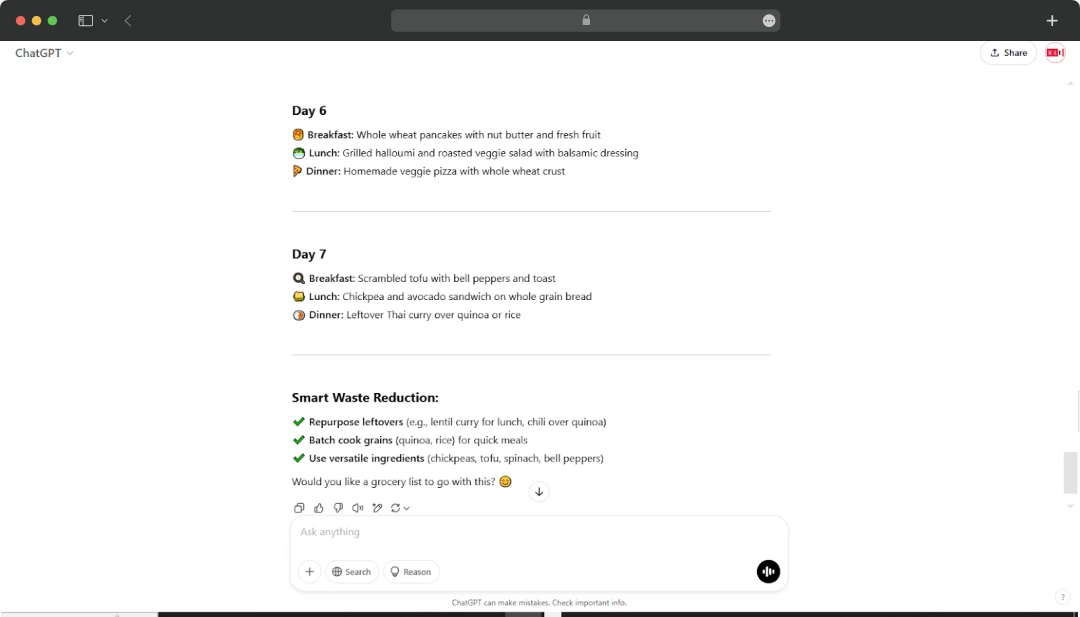This screenshot has height=617, width=1080.
Task: Toggle the browser sidebar panel
Action: (85, 19)
